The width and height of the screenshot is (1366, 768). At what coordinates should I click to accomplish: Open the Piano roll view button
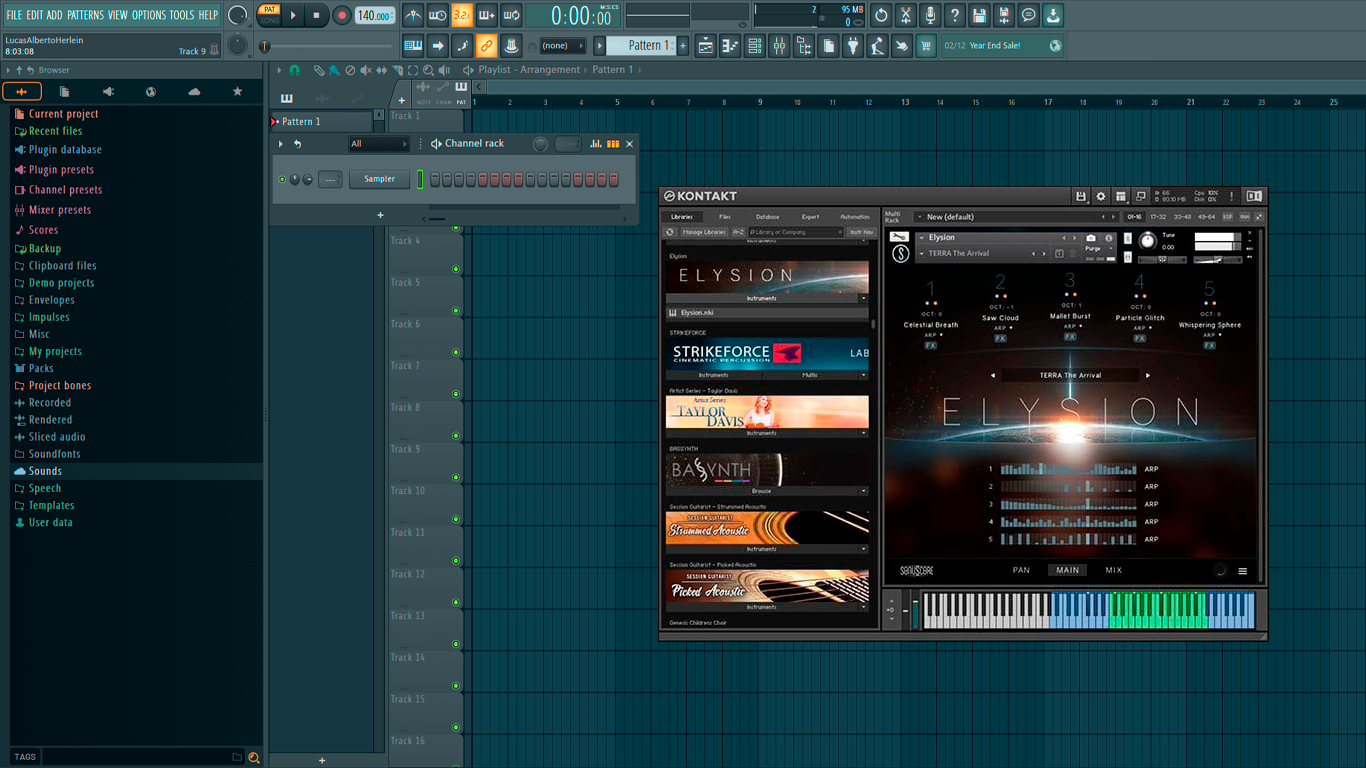[x=730, y=46]
